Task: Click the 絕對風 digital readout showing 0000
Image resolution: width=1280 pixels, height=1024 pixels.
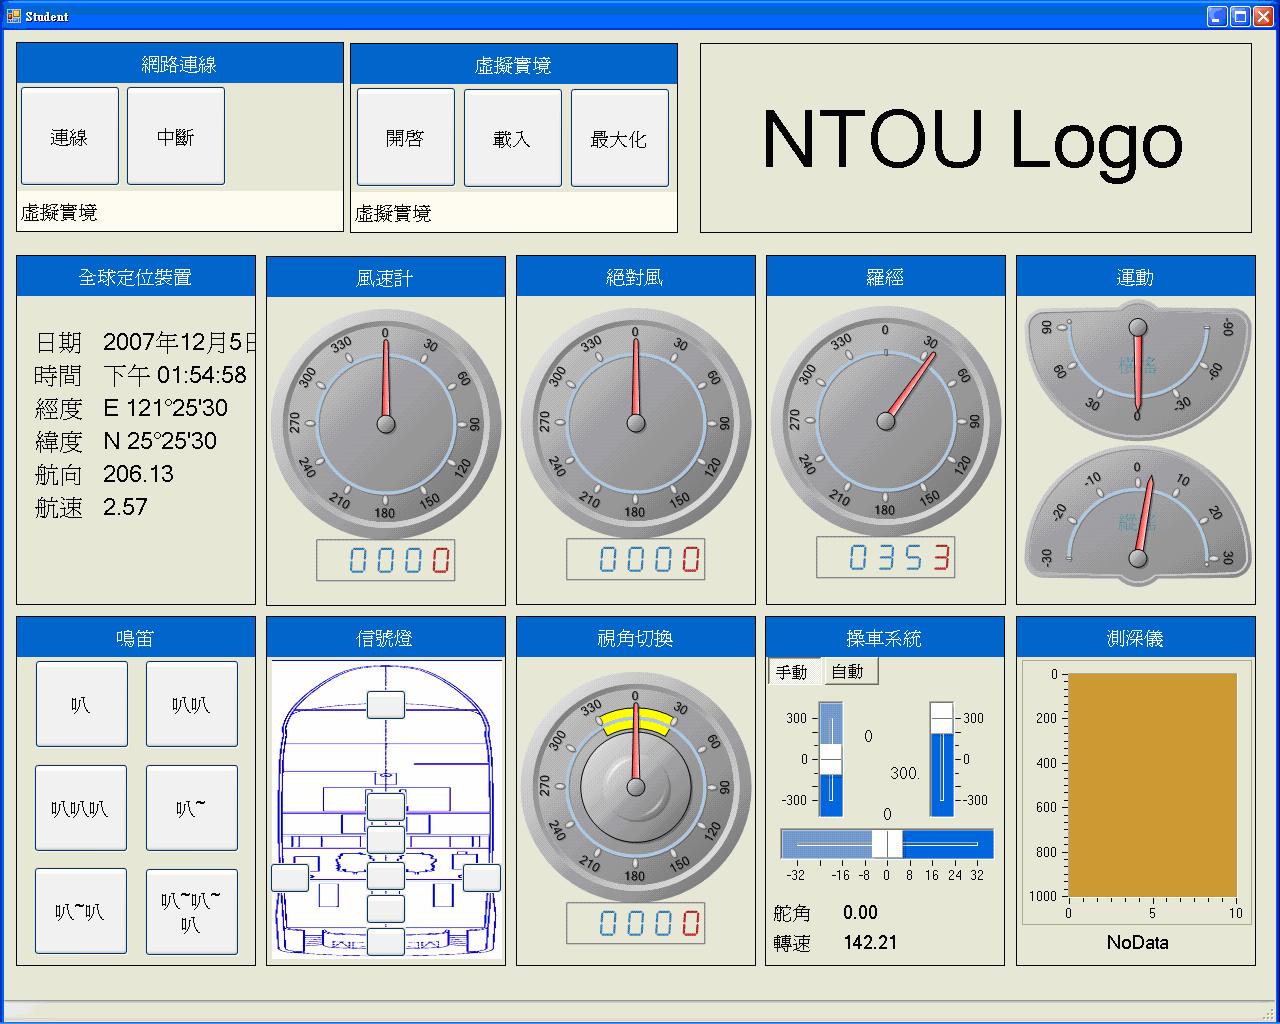Action: pyautogui.click(x=636, y=560)
